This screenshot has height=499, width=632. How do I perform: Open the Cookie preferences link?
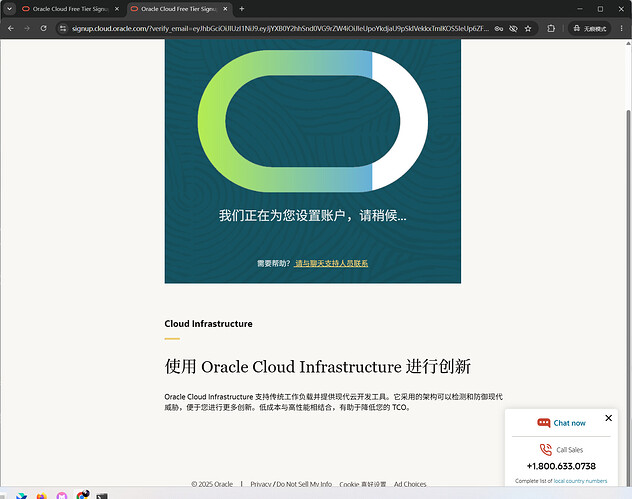point(363,484)
